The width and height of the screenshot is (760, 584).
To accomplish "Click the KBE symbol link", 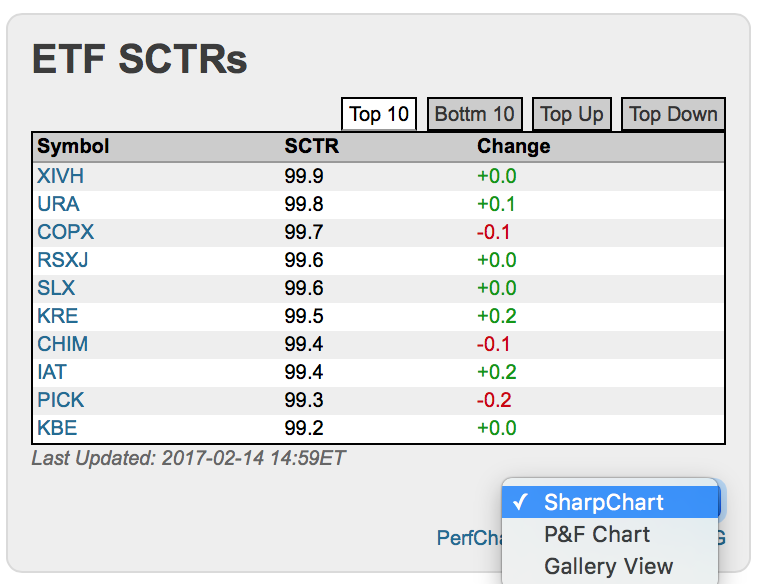I will click(57, 428).
